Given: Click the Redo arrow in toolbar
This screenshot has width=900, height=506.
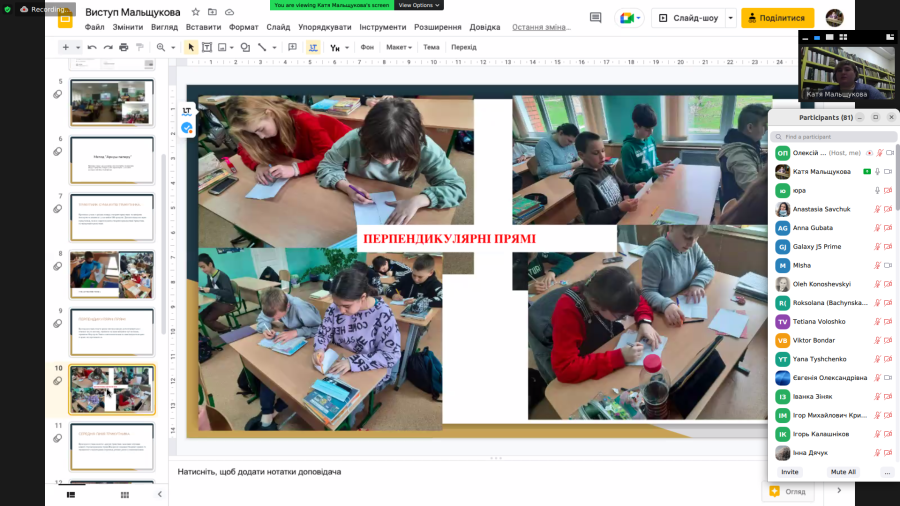Looking at the screenshot, I should pos(108,48).
